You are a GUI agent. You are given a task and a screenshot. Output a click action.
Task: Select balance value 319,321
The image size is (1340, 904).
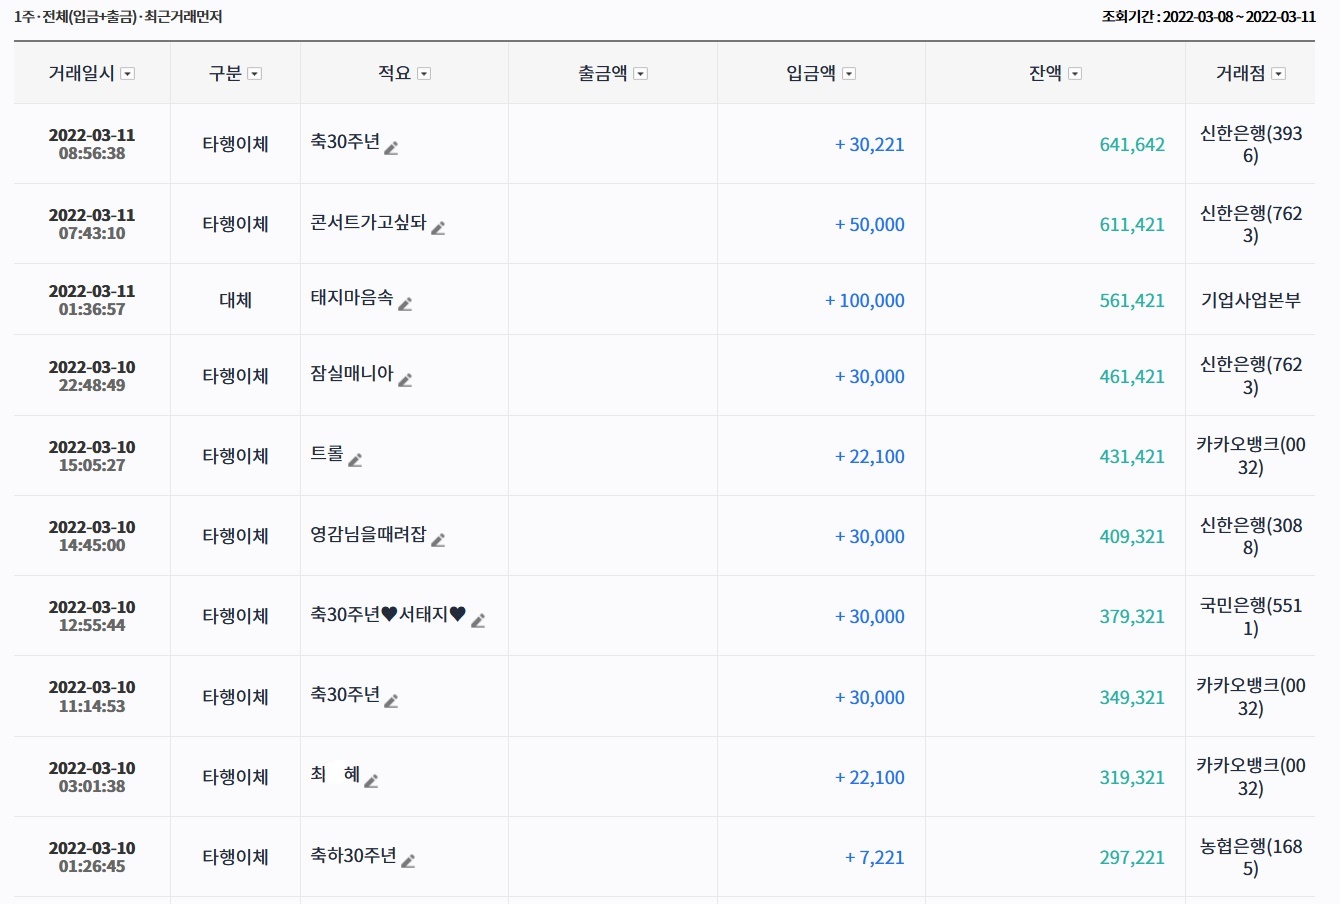[1132, 778]
